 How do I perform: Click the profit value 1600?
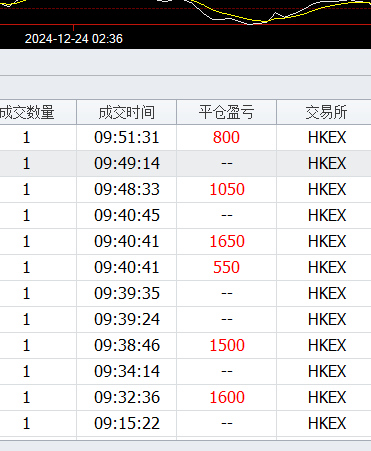(227, 397)
